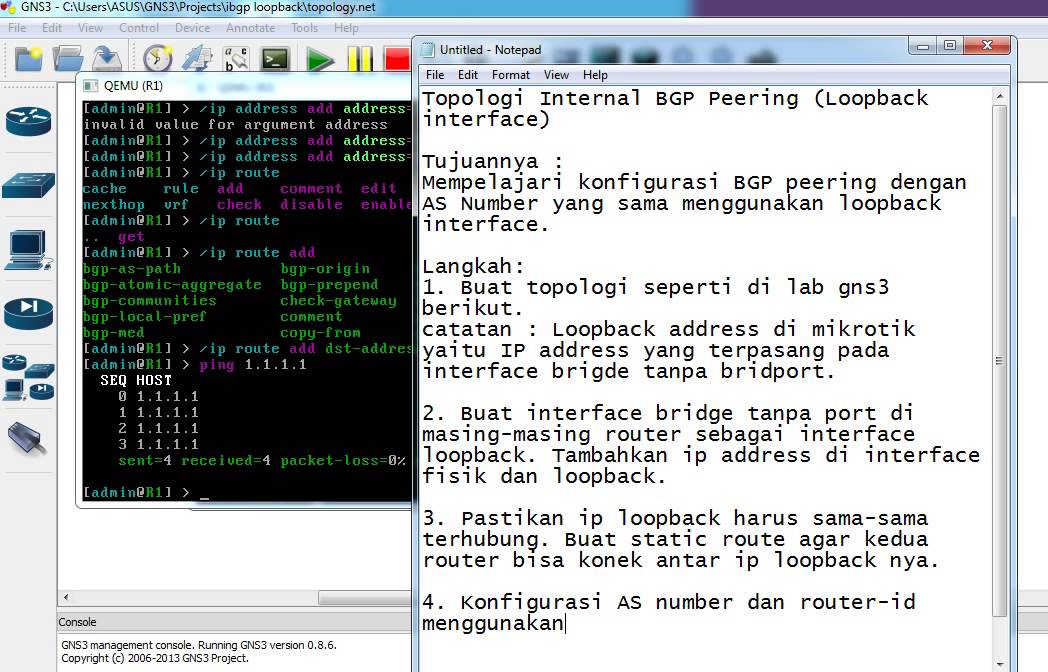Open console to all devices icon
The width and height of the screenshot is (1048, 672).
(x=275, y=59)
